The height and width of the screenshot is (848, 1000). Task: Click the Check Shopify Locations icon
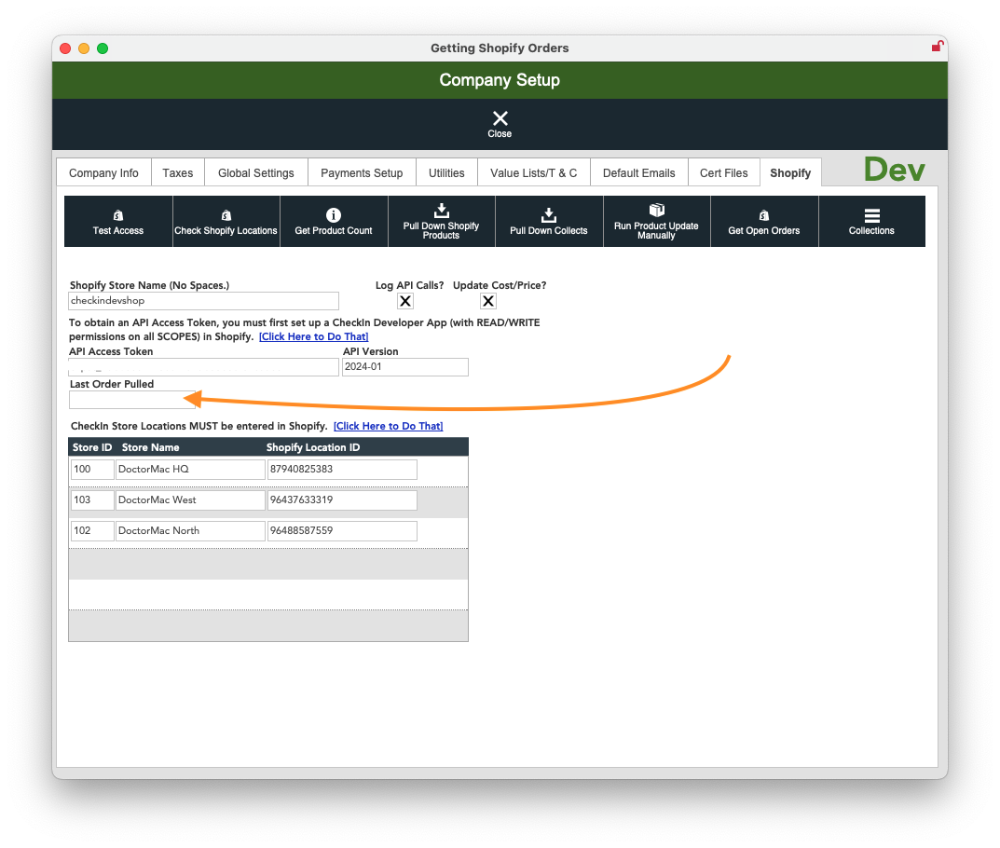pyautogui.click(x=225, y=214)
